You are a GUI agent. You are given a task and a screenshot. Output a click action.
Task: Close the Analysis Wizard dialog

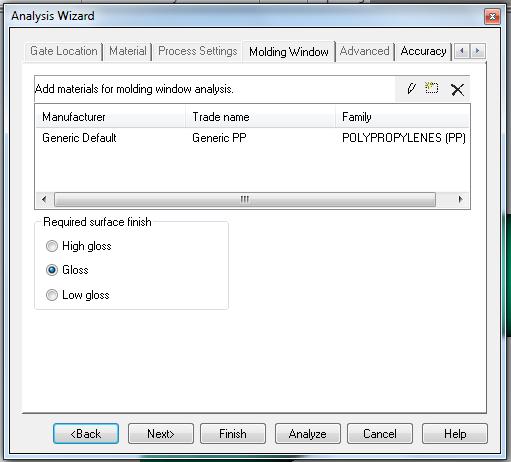(x=492, y=16)
